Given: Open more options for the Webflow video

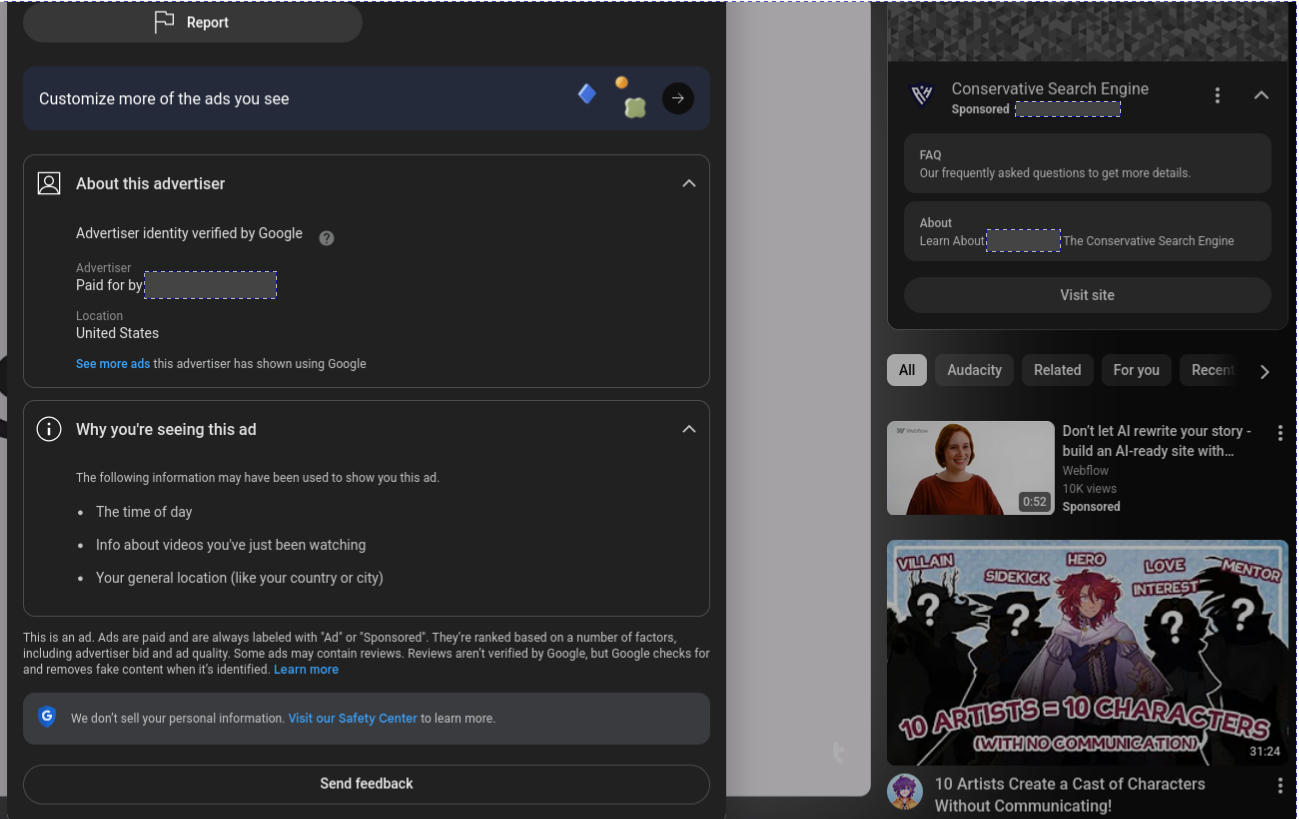Looking at the screenshot, I should (1279, 433).
